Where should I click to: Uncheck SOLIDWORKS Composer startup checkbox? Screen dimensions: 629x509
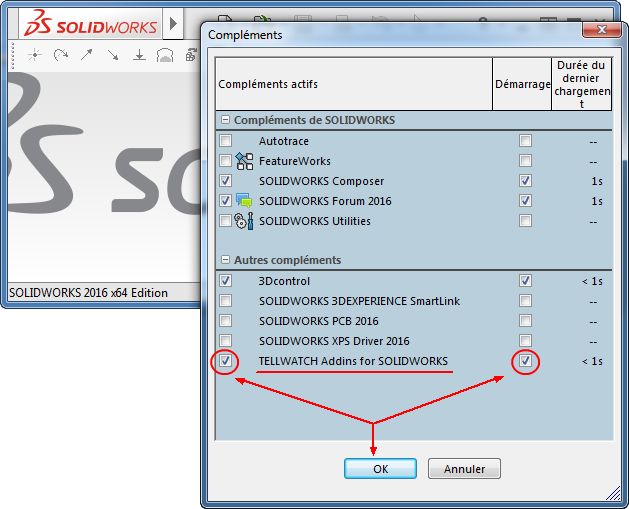pos(525,181)
